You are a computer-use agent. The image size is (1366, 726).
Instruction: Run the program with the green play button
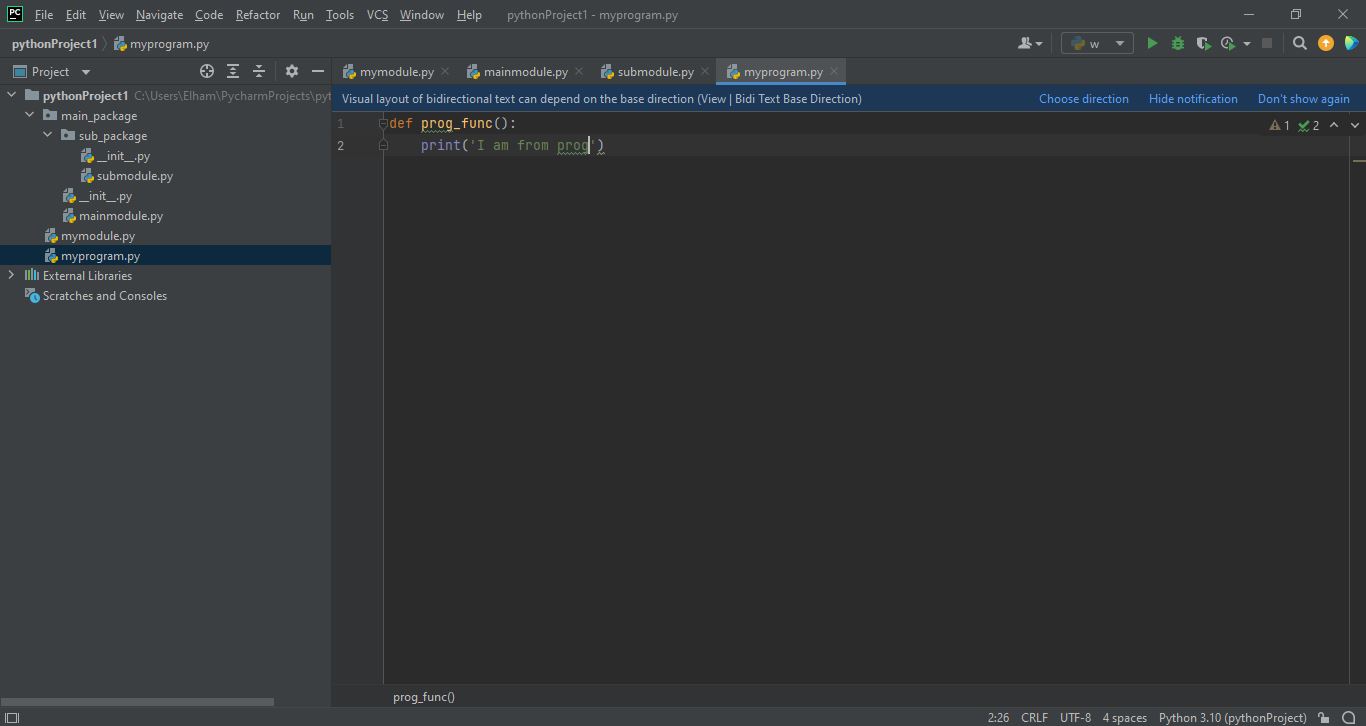pos(1152,43)
